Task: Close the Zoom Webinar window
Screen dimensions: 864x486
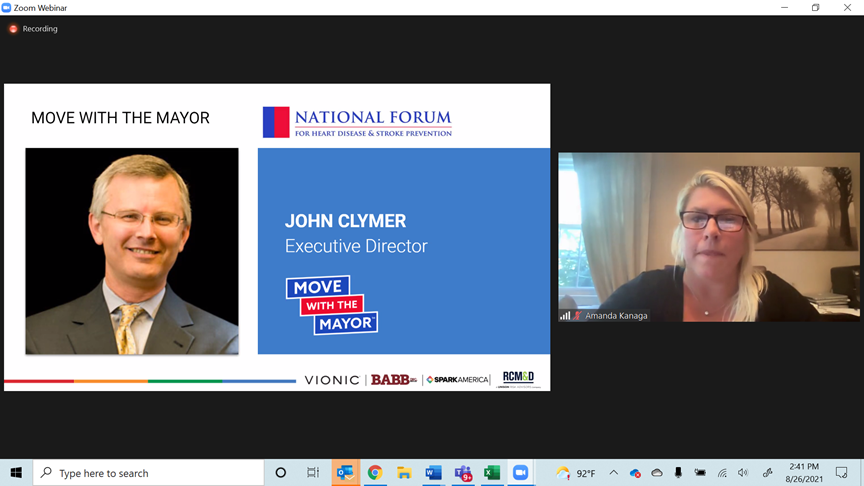Action: (847, 8)
